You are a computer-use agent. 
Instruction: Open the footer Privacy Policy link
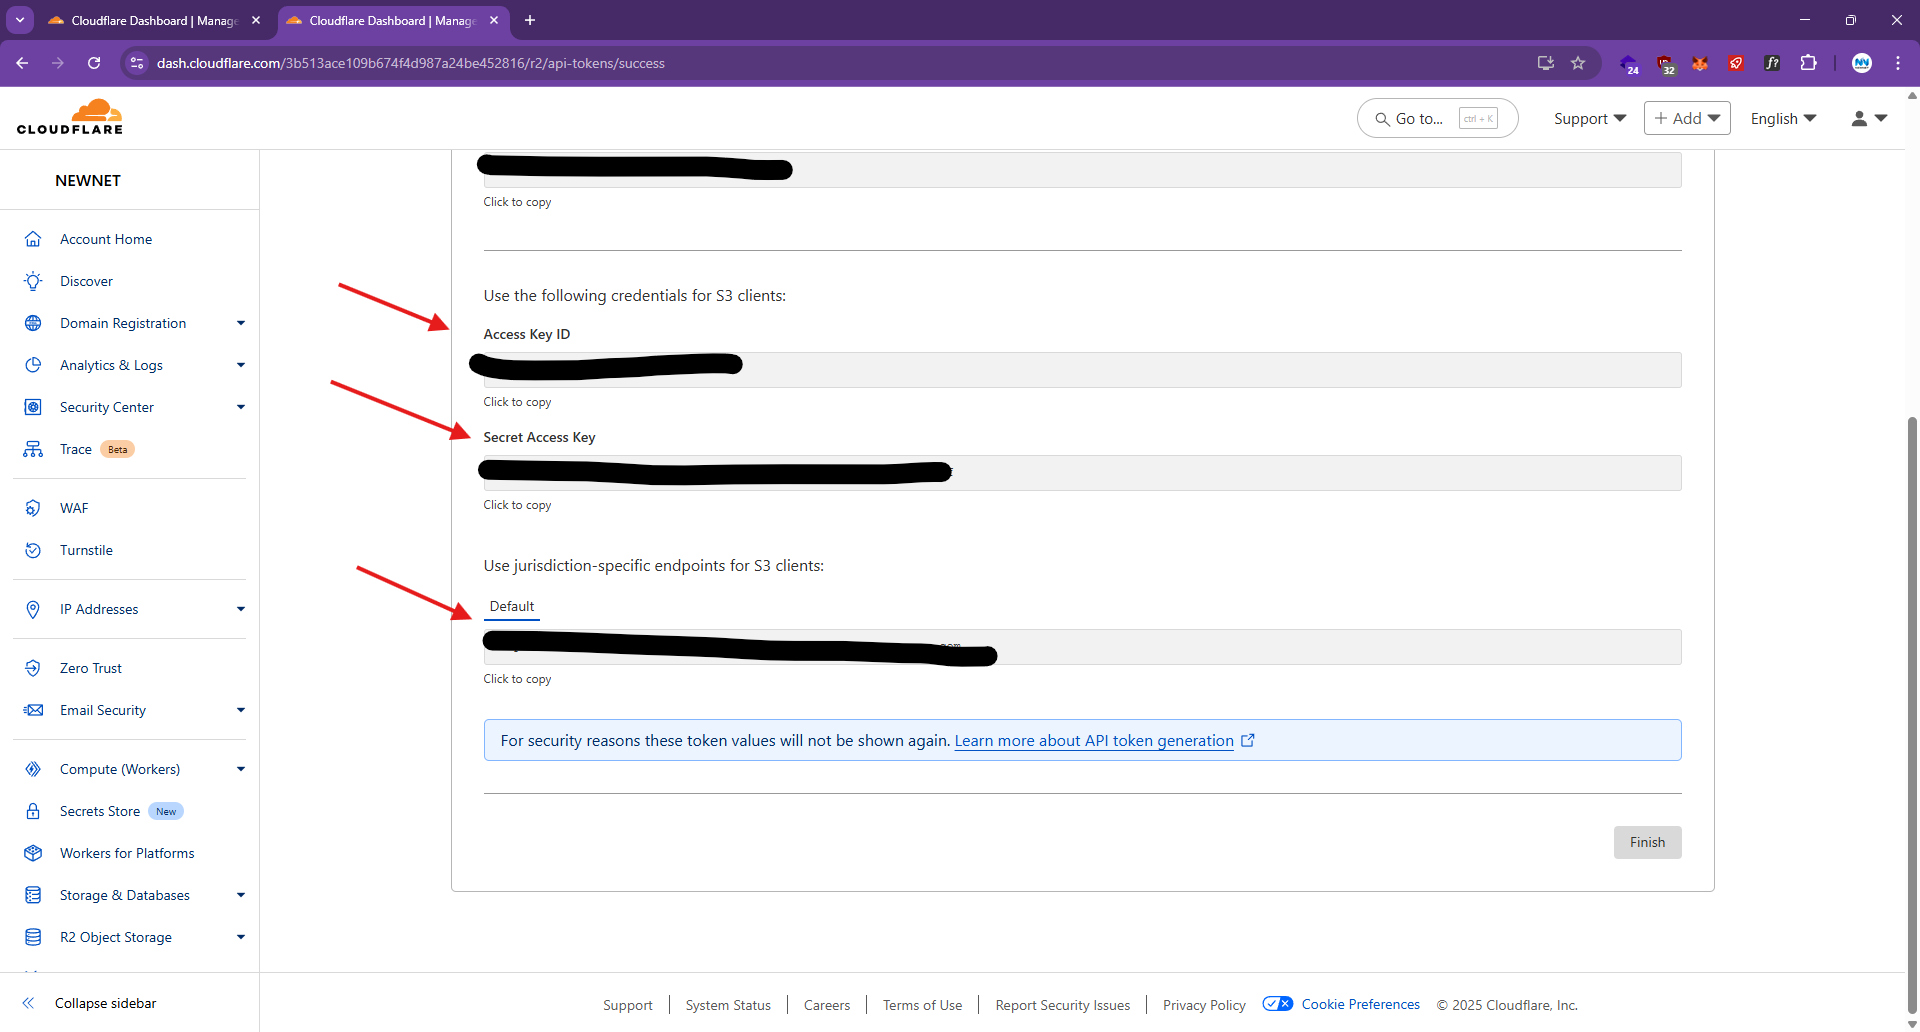pos(1204,1005)
